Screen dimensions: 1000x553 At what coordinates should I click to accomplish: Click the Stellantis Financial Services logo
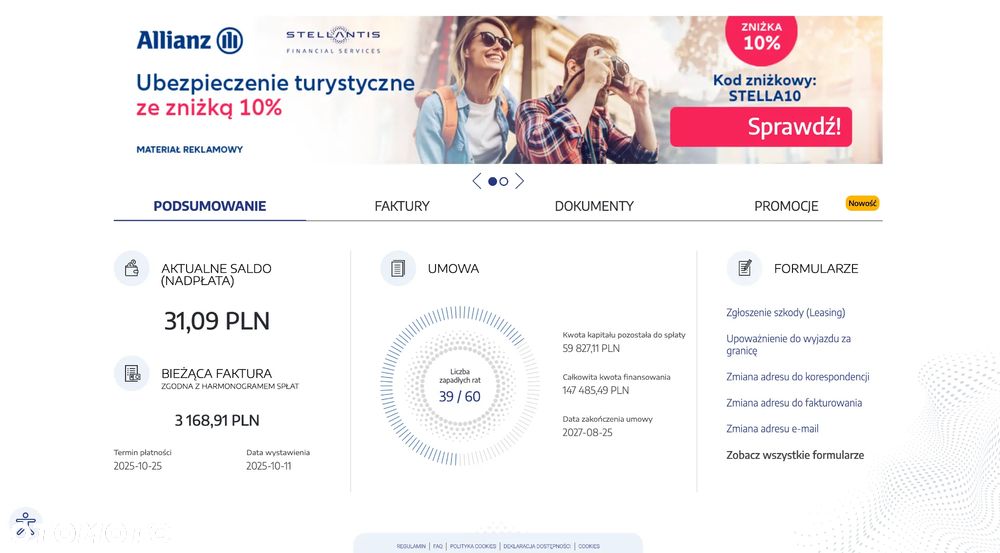(x=333, y=40)
